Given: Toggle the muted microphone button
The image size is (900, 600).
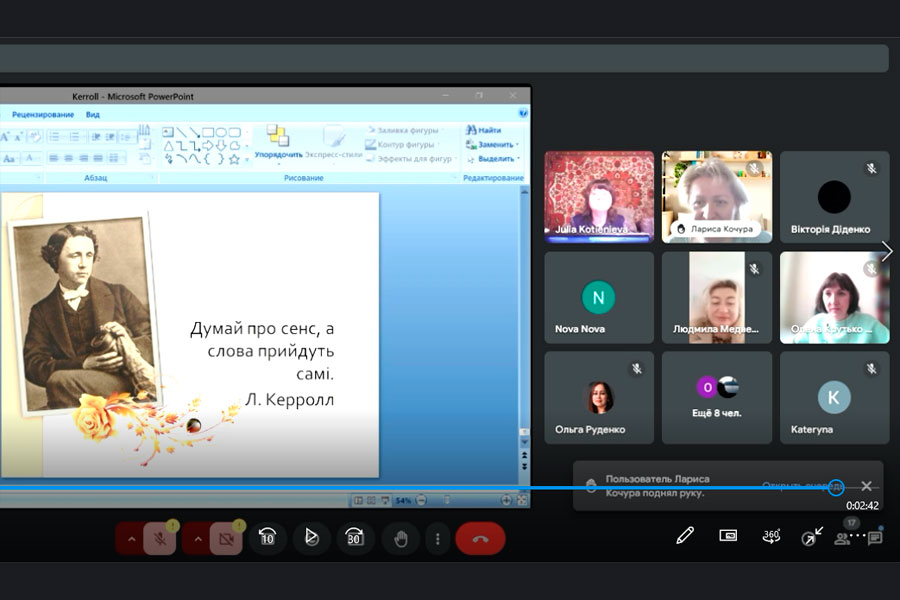Looking at the screenshot, I should point(160,539).
